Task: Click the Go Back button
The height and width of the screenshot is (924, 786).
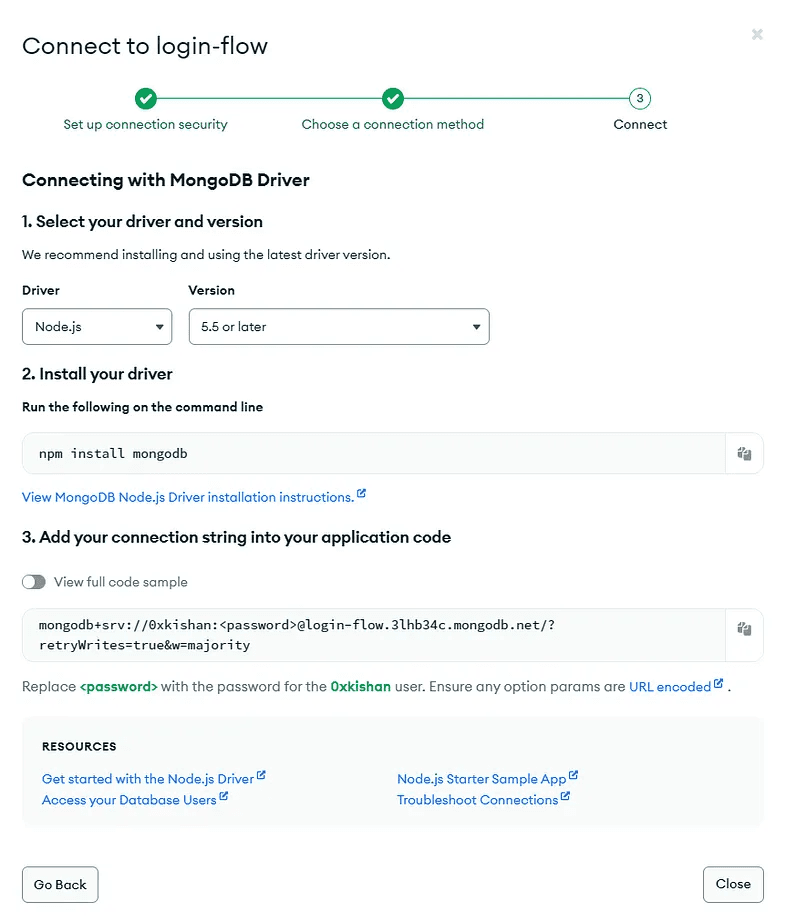Action: pyautogui.click(x=60, y=884)
